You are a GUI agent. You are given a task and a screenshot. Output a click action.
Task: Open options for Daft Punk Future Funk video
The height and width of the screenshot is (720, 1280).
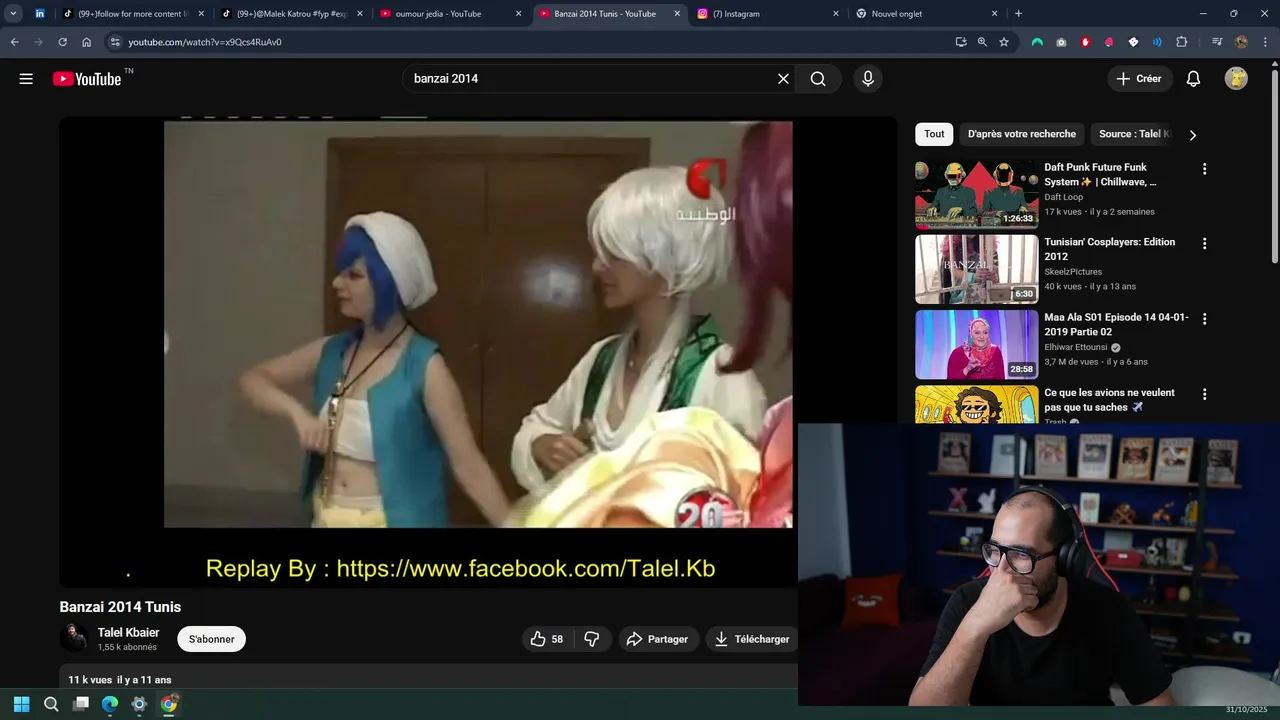[1204, 169]
